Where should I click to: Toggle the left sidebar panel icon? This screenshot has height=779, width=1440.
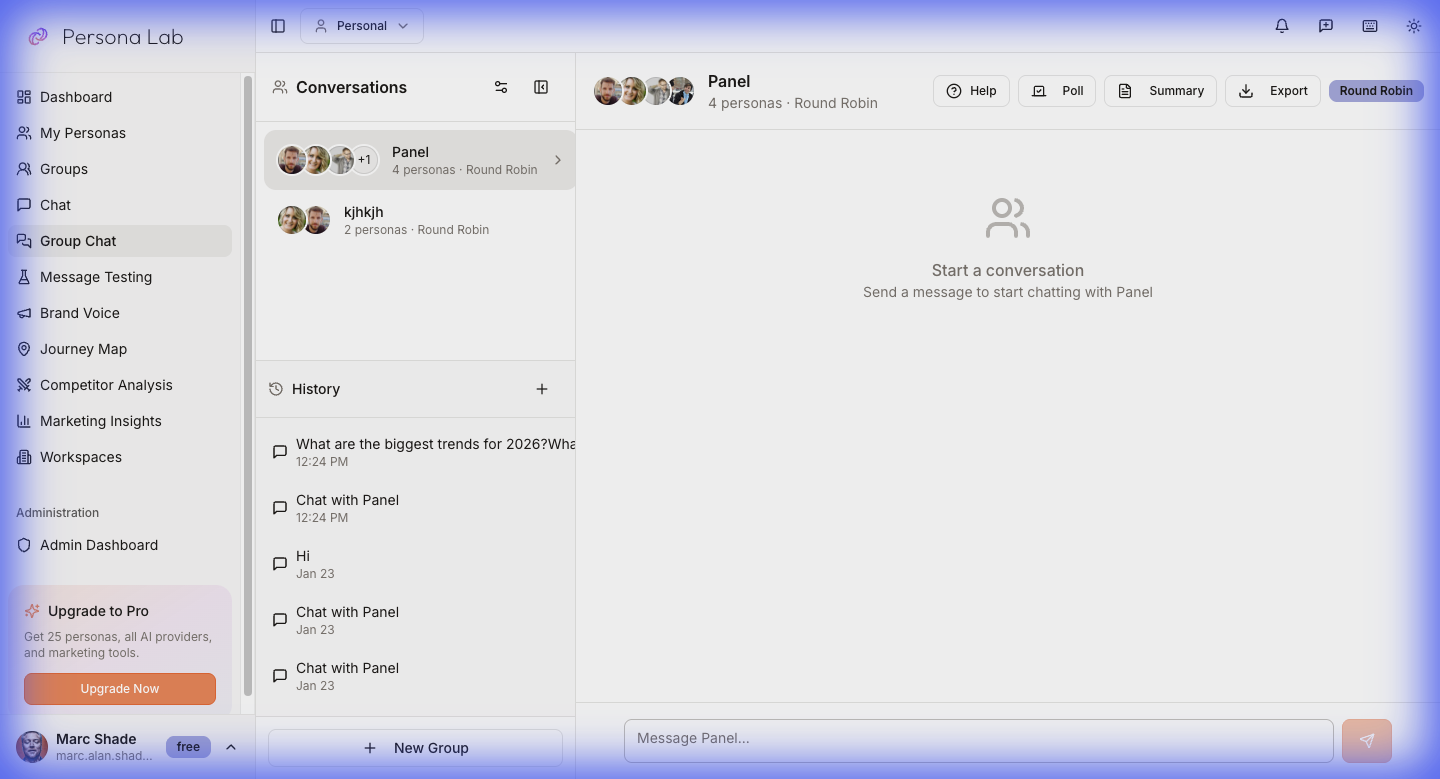[278, 26]
